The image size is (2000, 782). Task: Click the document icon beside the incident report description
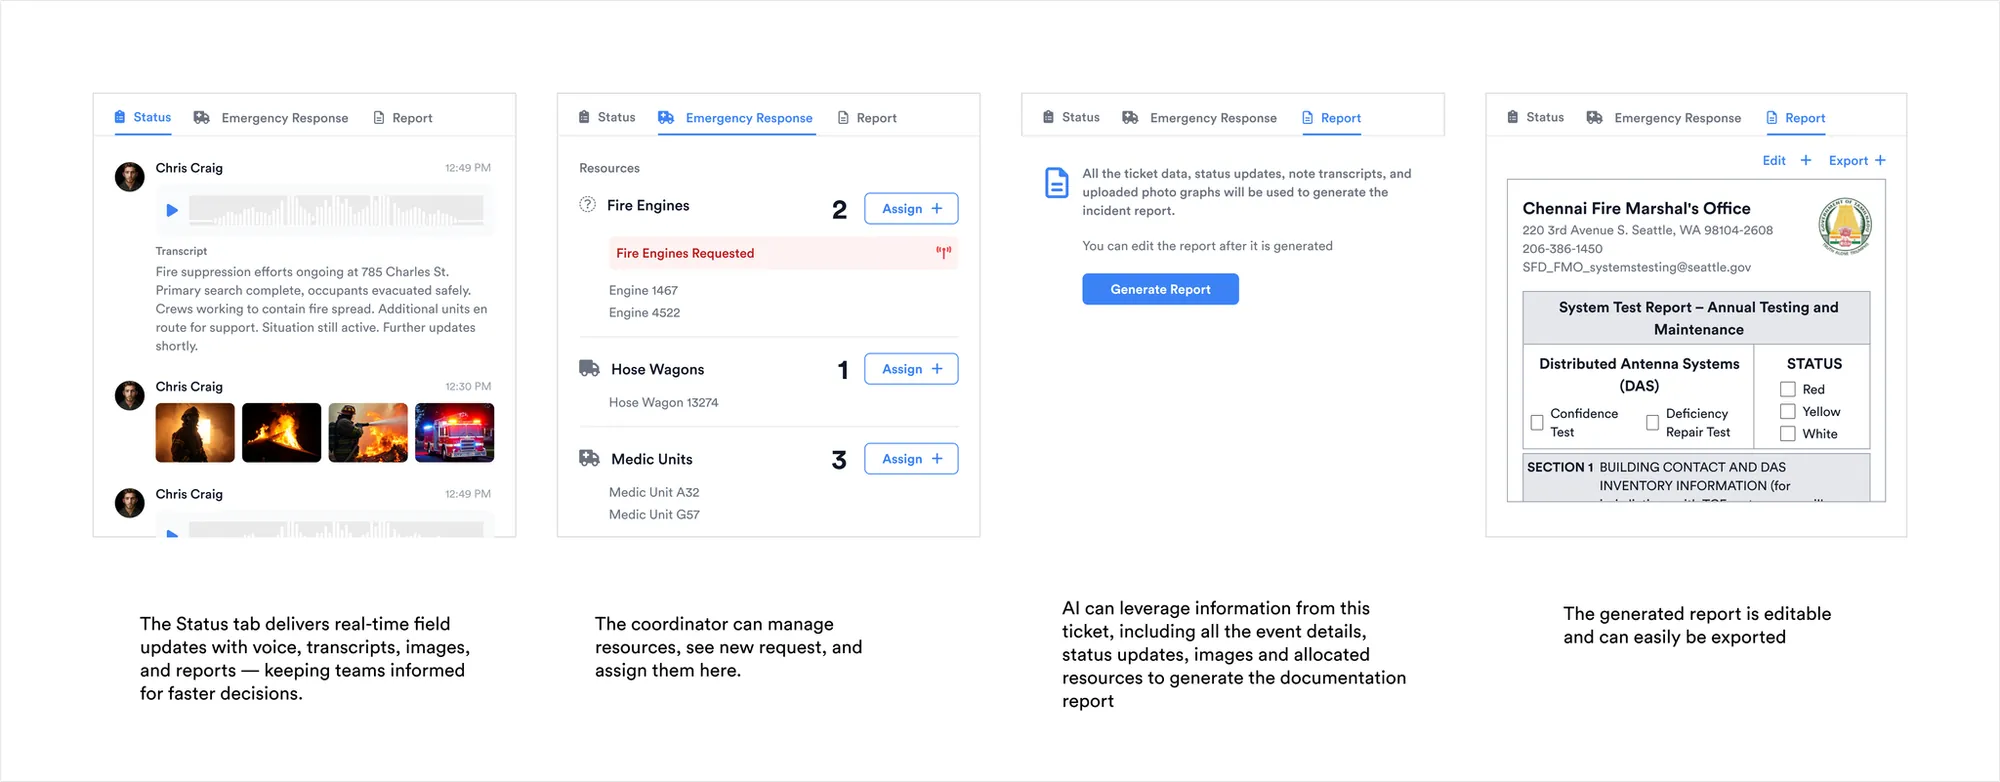(1057, 183)
